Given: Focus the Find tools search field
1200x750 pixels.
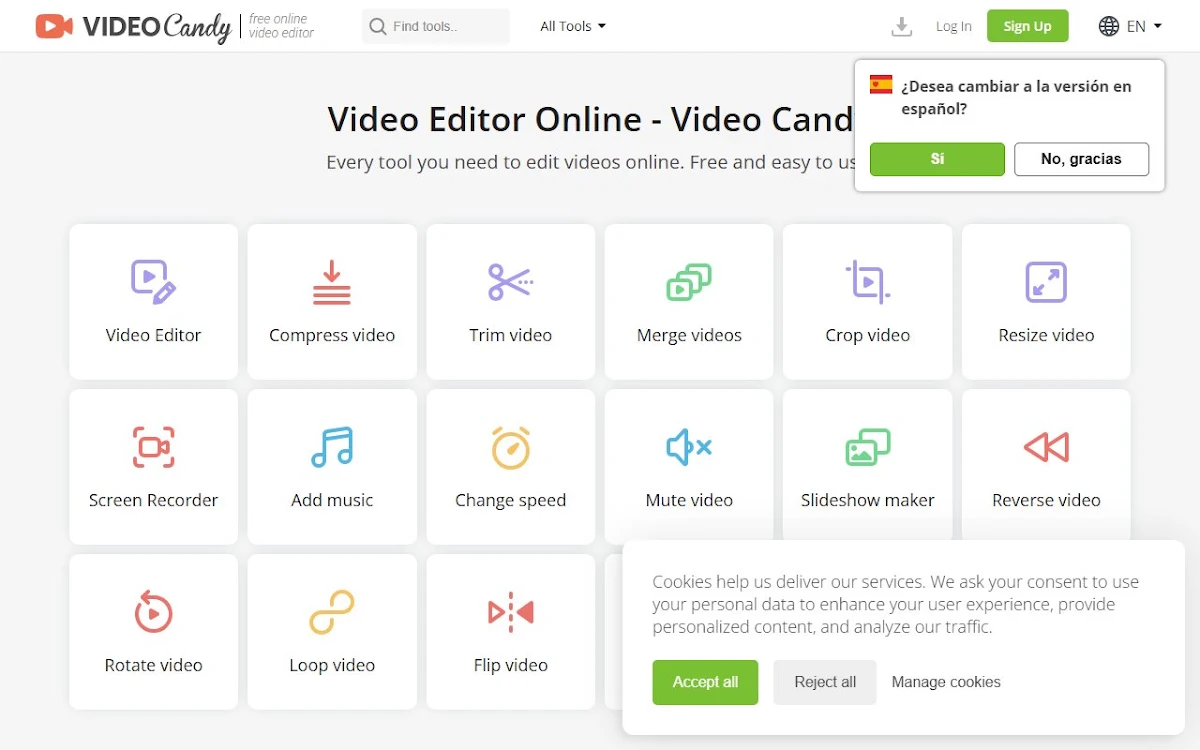Looking at the screenshot, I should coord(436,27).
